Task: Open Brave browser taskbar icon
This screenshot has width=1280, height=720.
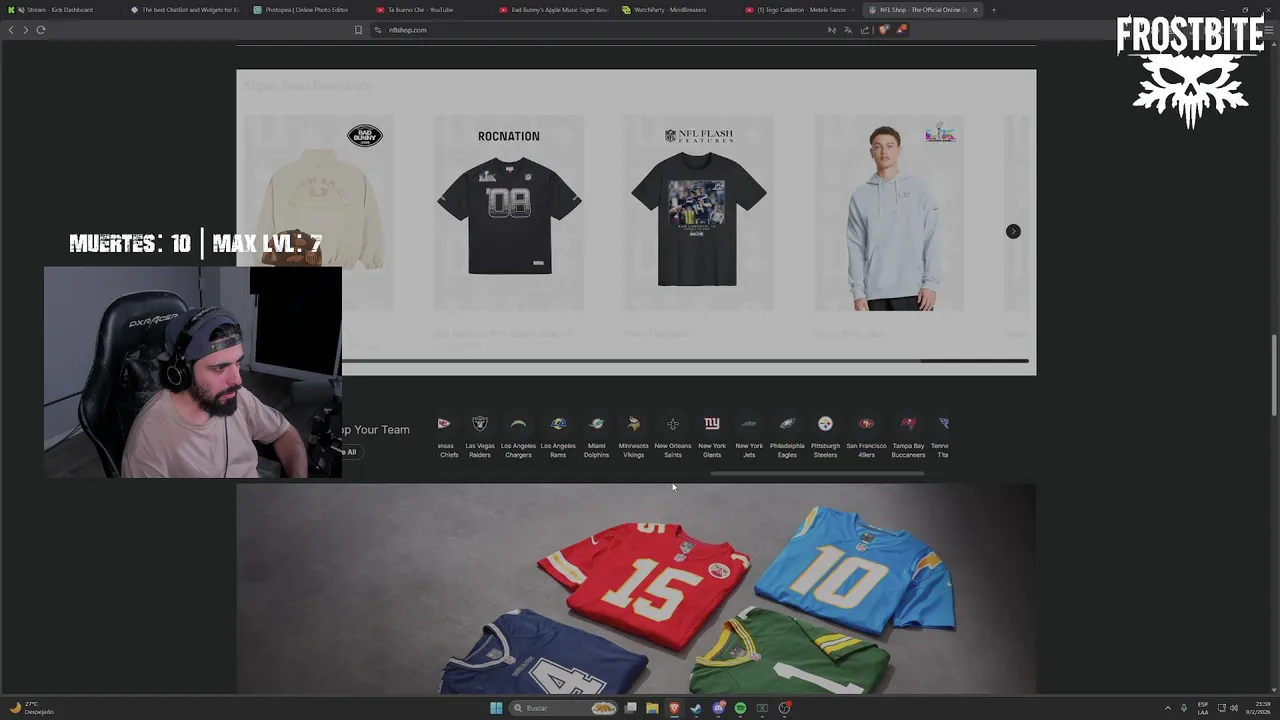Action: pyautogui.click(x=674, y=708)
